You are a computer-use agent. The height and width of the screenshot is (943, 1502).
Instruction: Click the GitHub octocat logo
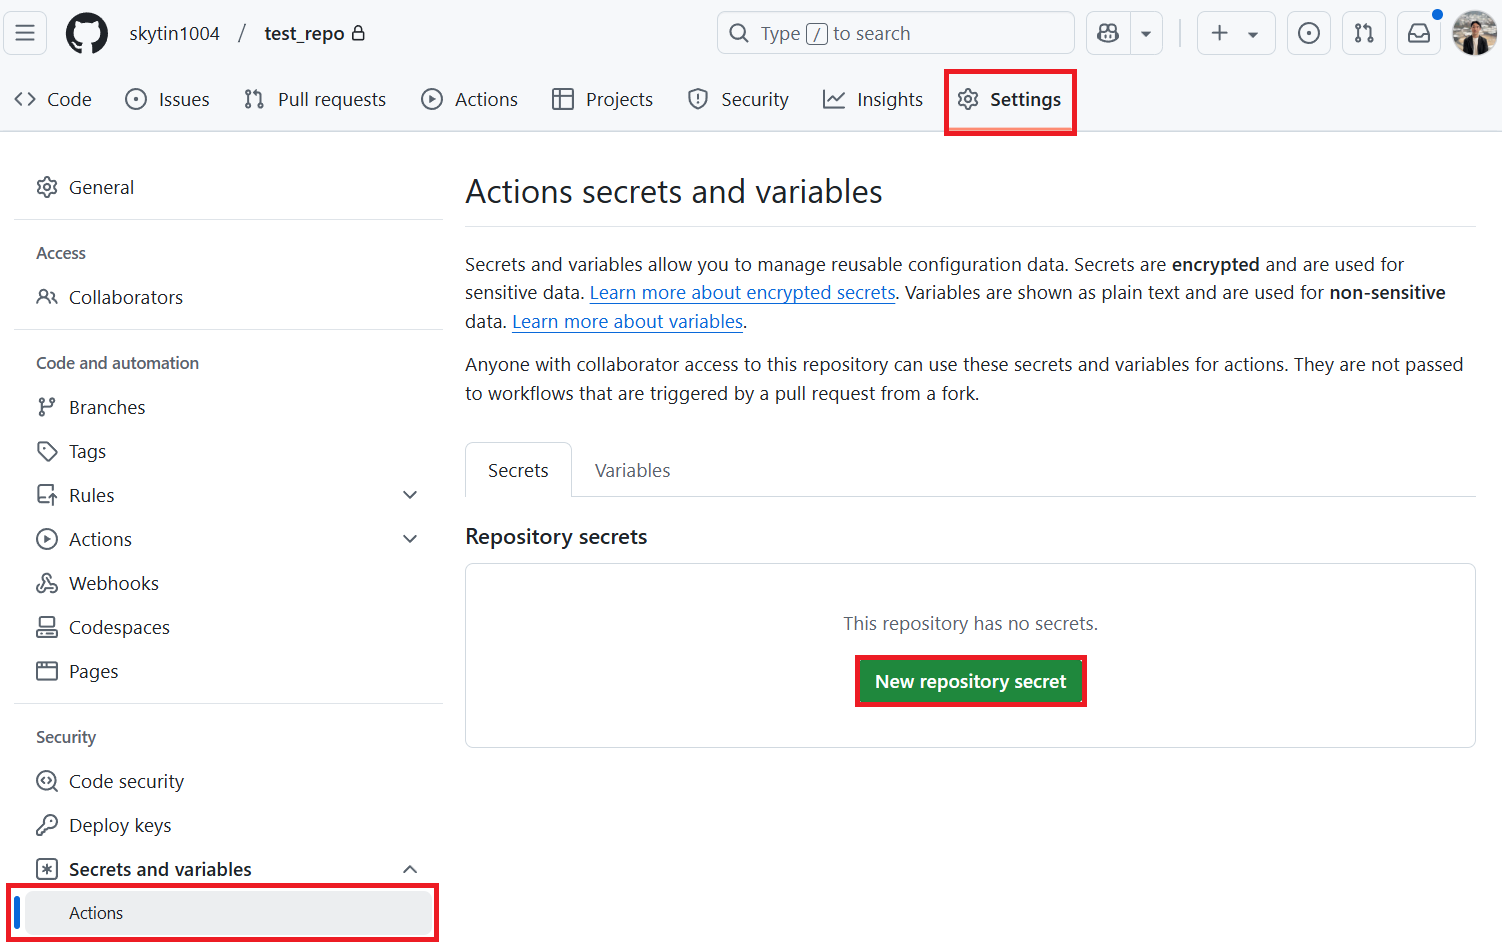coord(86,32)
